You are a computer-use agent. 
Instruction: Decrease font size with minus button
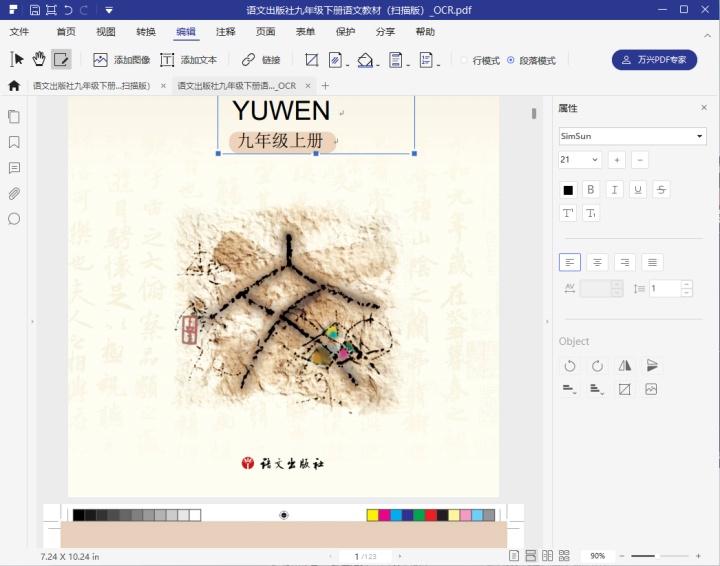640,160
